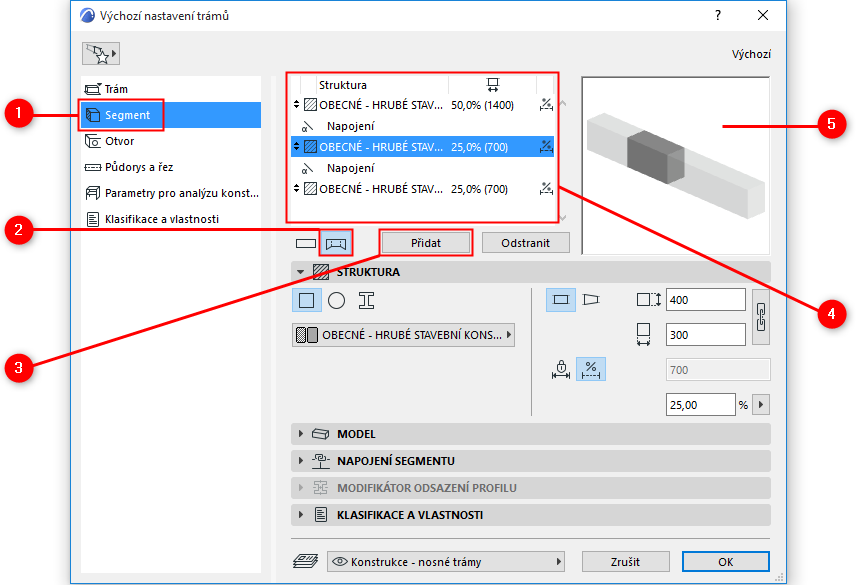
Task: Select rectangular cross-section shape
Action: click(x=306, y=301)
